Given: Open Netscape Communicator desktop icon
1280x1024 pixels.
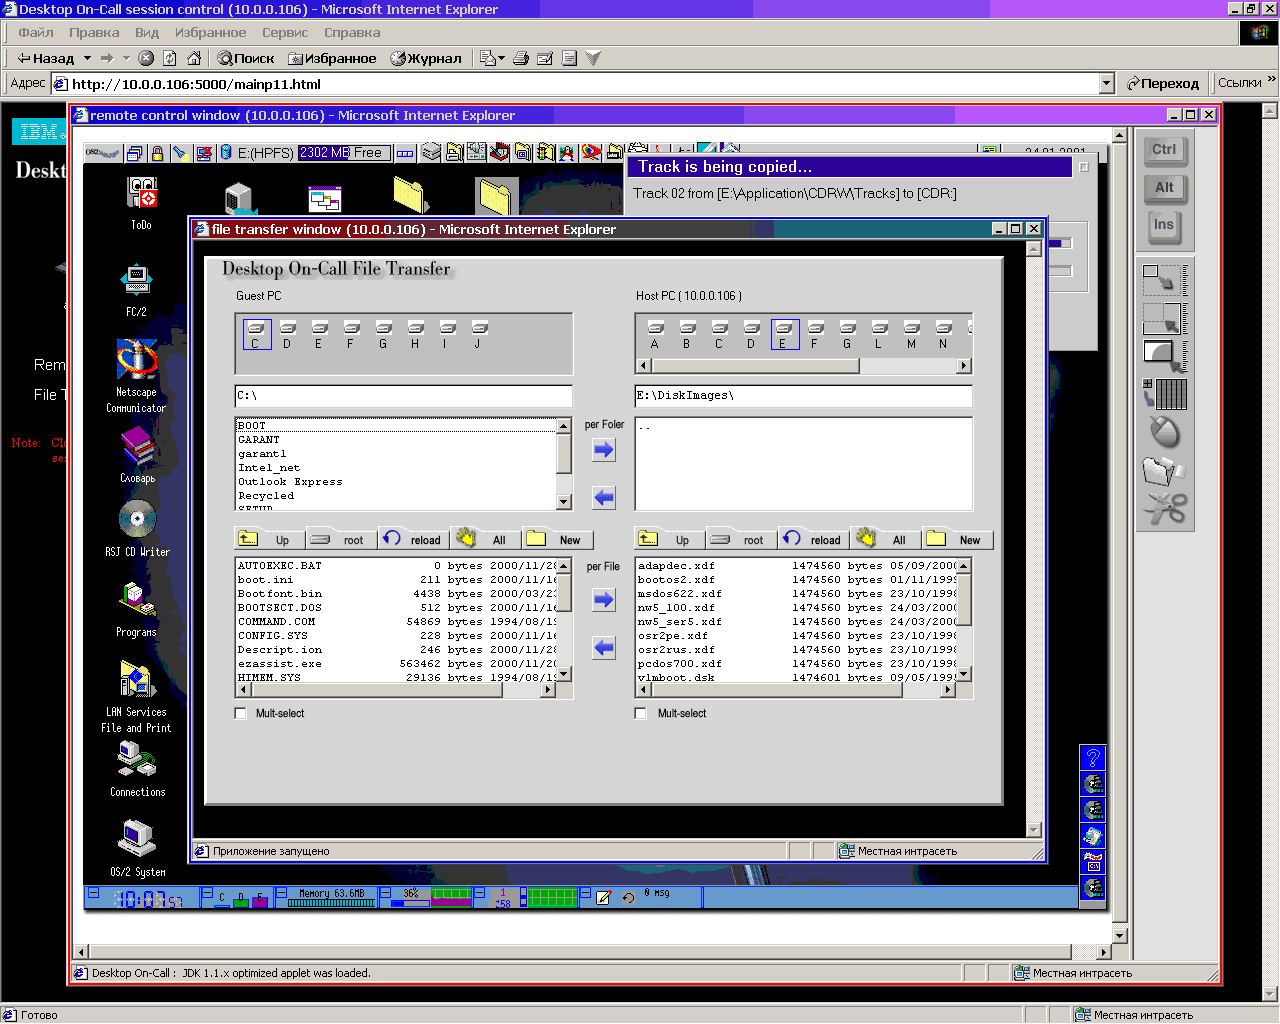Looking at the screenshot, I should [x=136, y=376].
